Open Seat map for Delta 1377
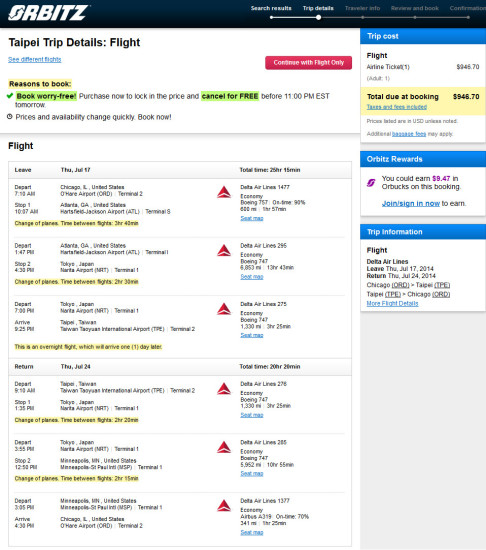This screenshot has height=550, width=486. click(x=252, y=532)
